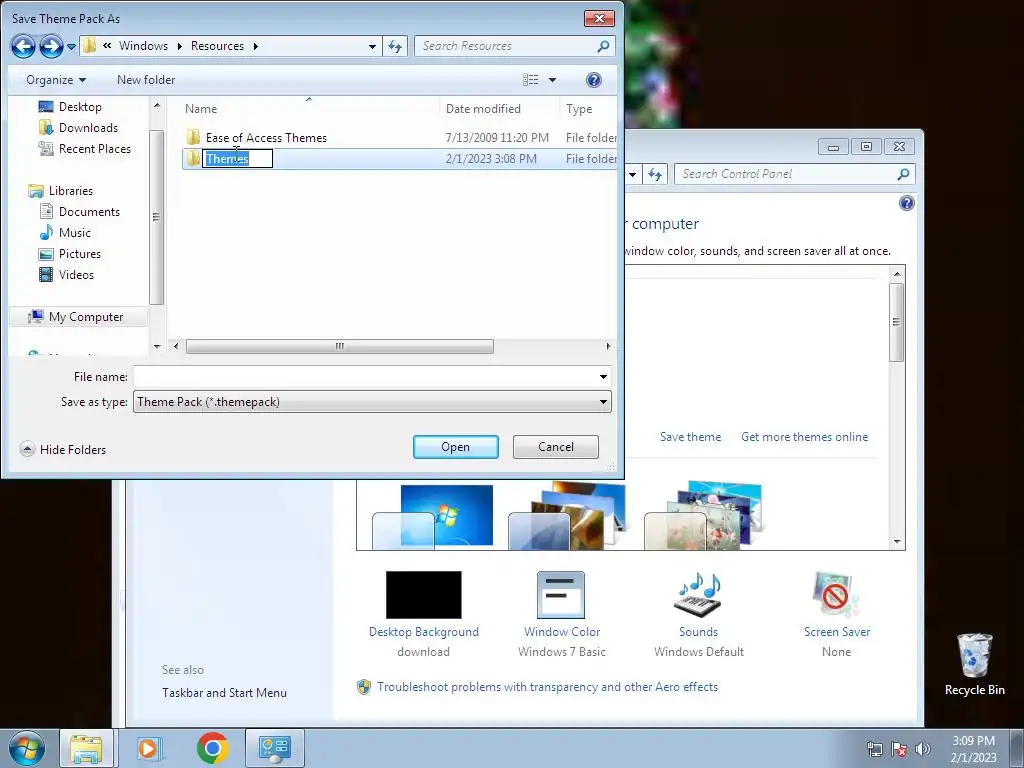Screen dimensions: 1024x768
Task: Click the Search Resources magnifier icon
Action: 603,46
